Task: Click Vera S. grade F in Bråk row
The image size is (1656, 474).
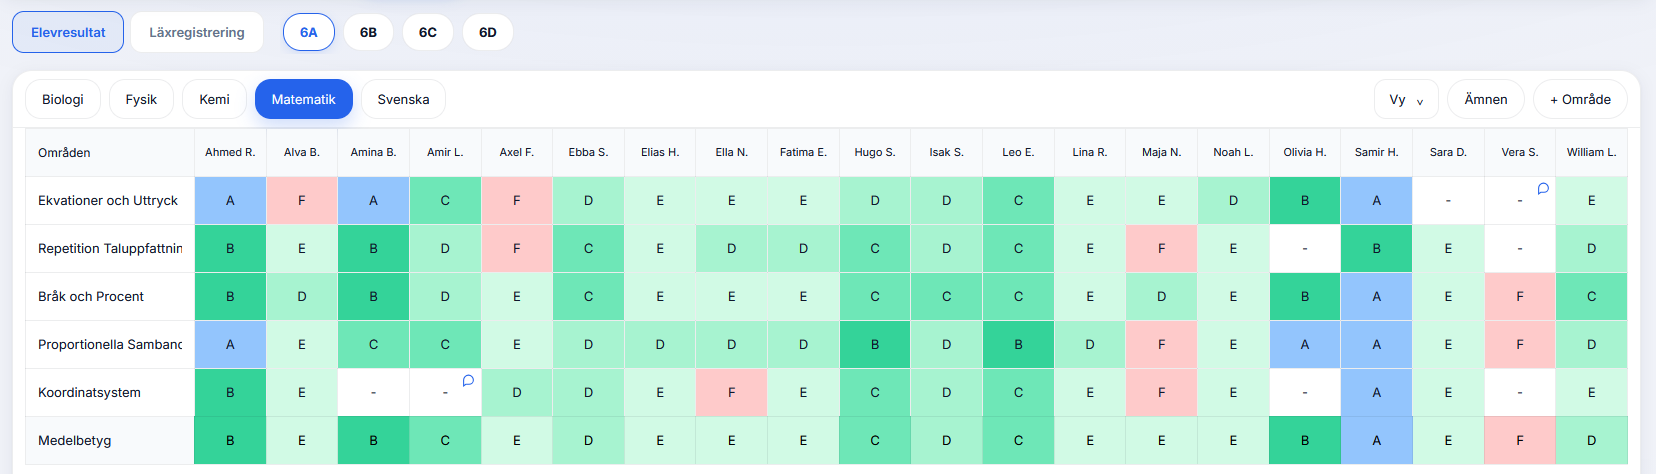Action: [1520, 296]
